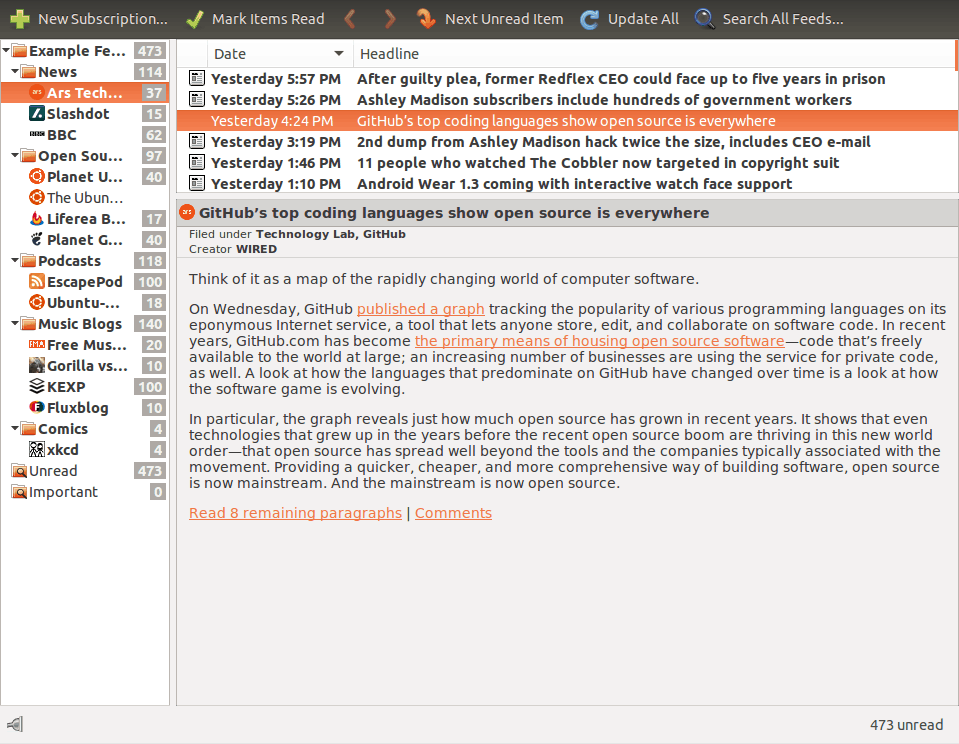Select the Slashdot feed icon

pos(37,113)
